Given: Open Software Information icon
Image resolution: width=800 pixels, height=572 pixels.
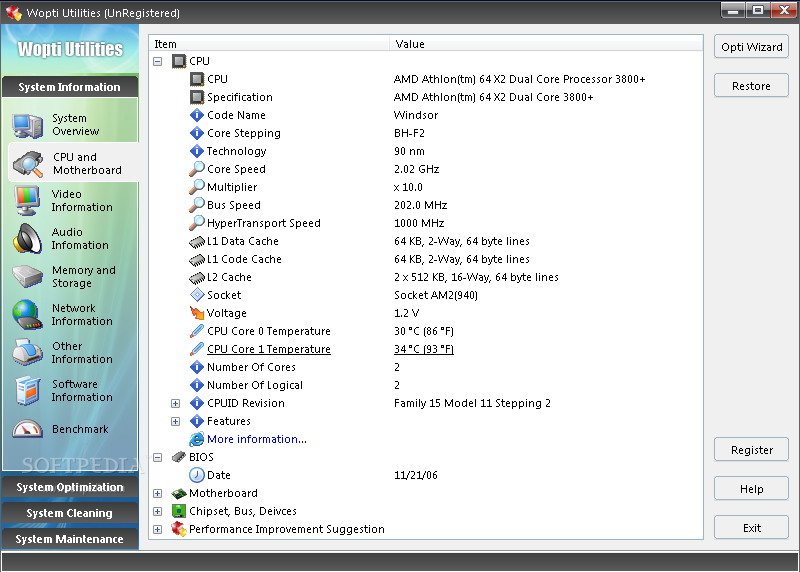Looking at the screenshot, I should click(28, 390).
